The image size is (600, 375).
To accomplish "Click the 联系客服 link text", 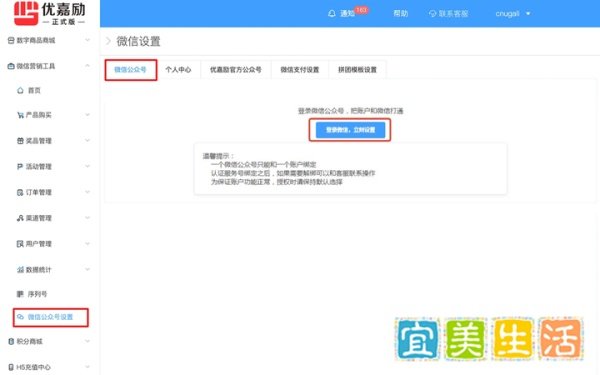I will tap(453, 14).
